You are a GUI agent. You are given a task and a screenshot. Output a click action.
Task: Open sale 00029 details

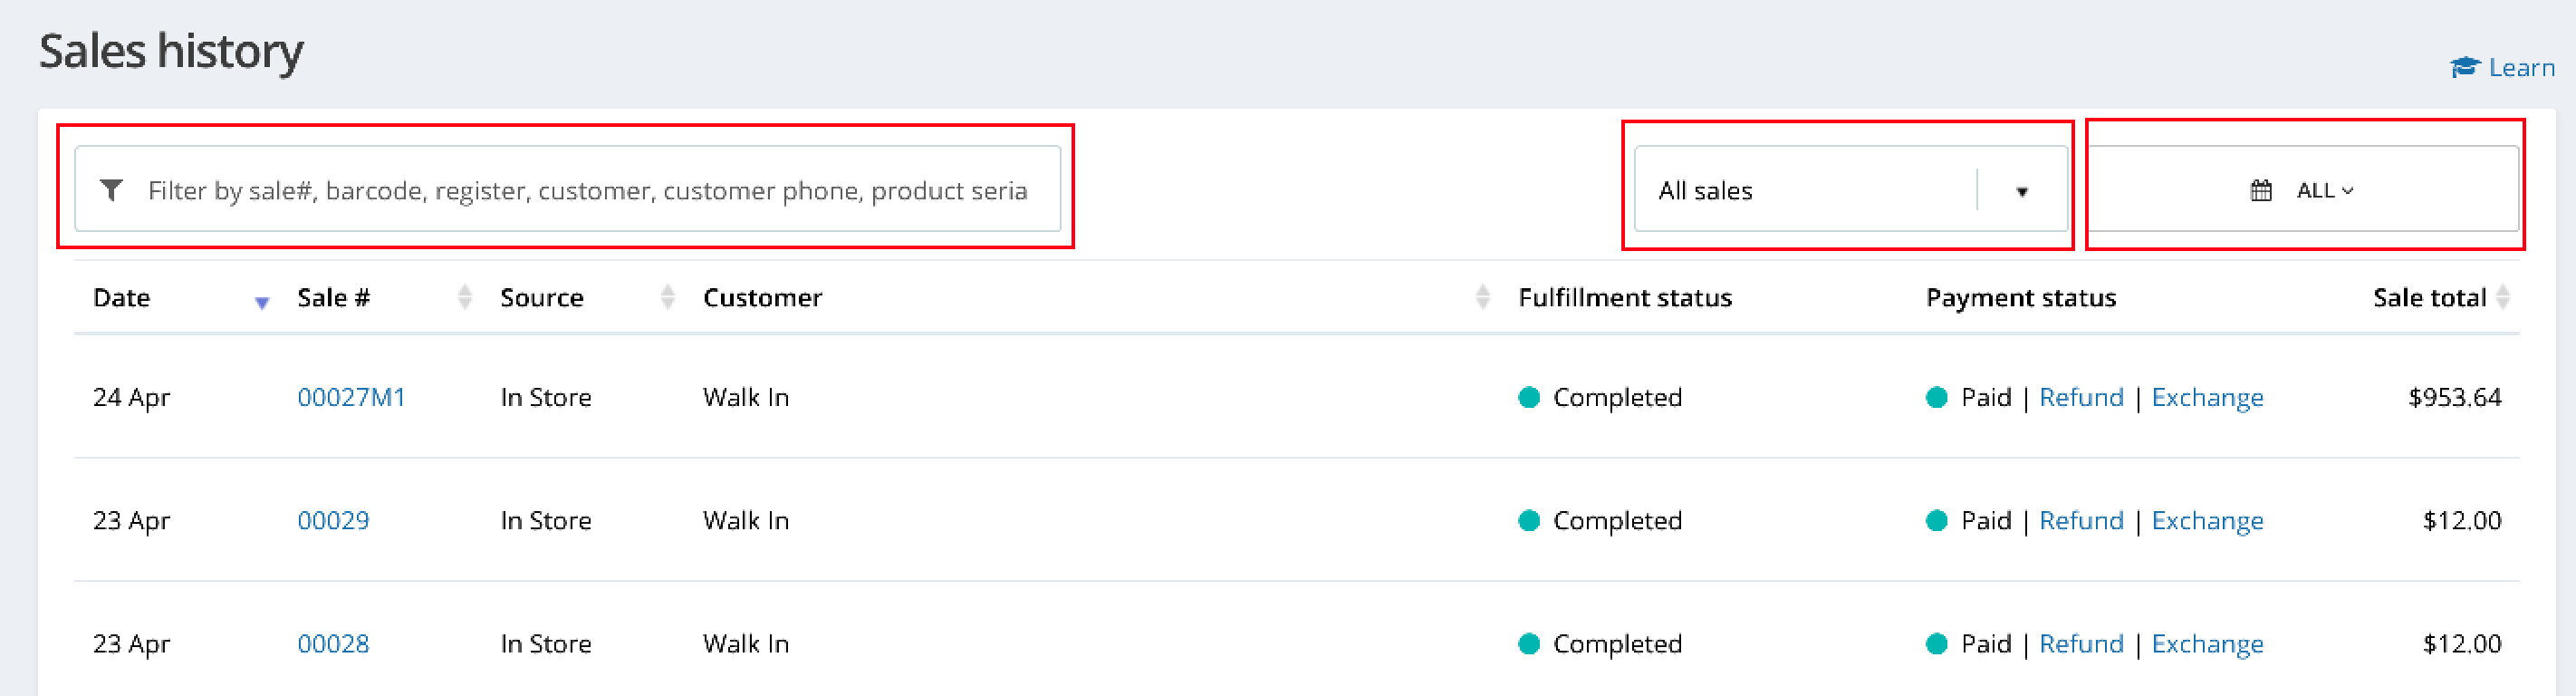click(x=333, y=520)
